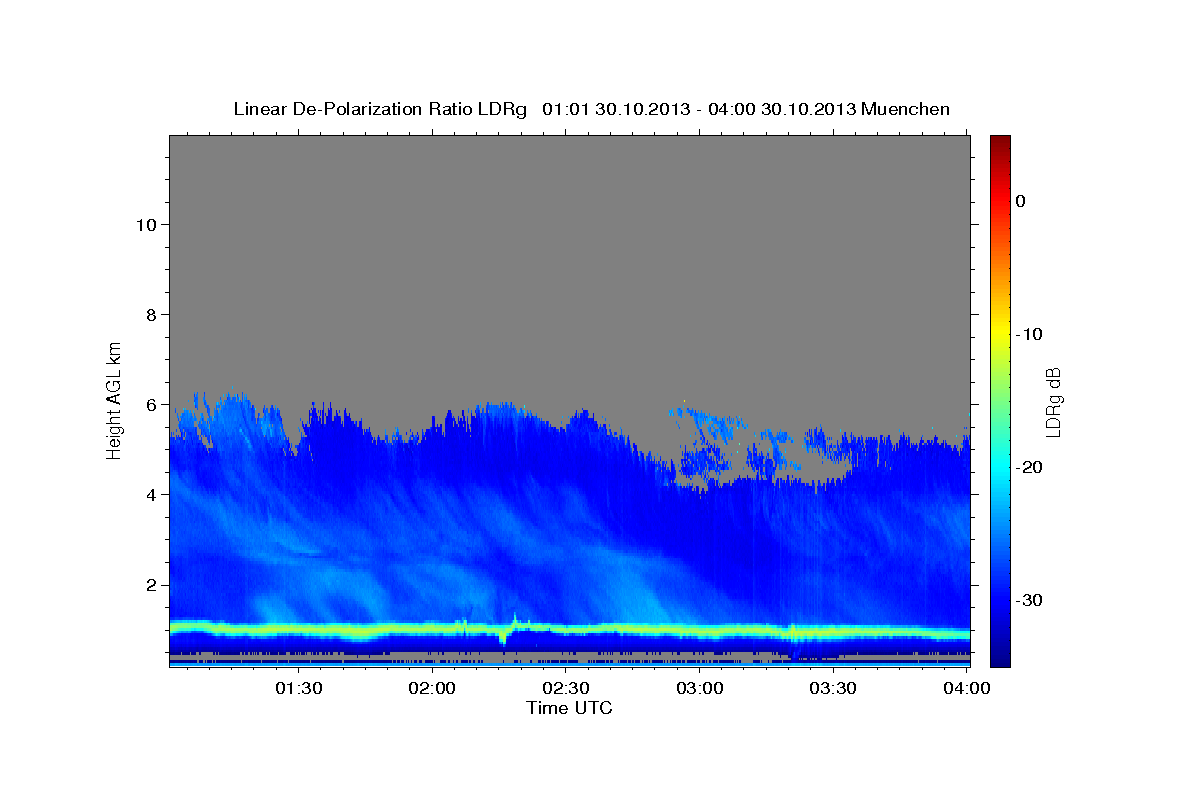Click the '01:30' time tick label
1200x800 pixels.
tap(298, 688)
